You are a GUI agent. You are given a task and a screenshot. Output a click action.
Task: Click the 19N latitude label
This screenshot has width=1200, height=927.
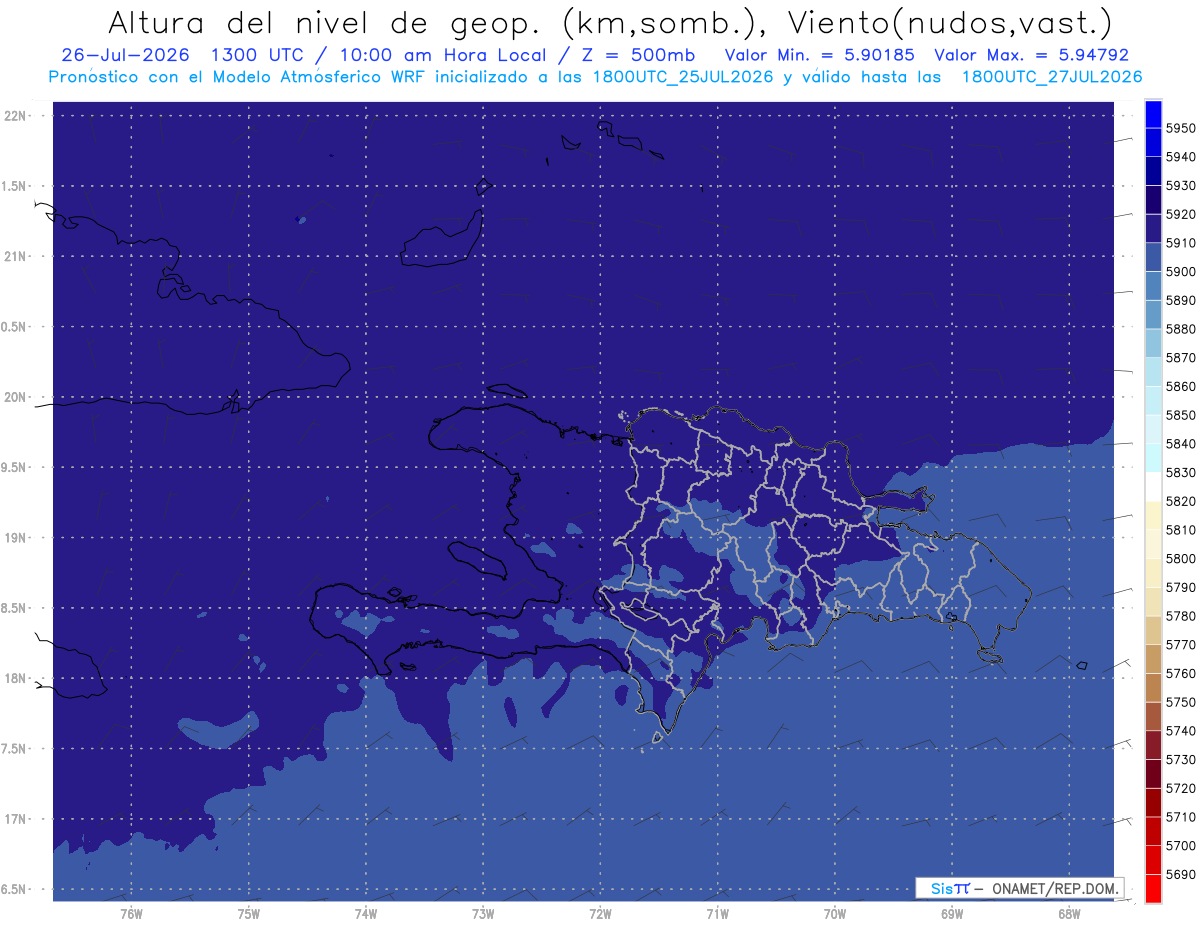(15, 538)
